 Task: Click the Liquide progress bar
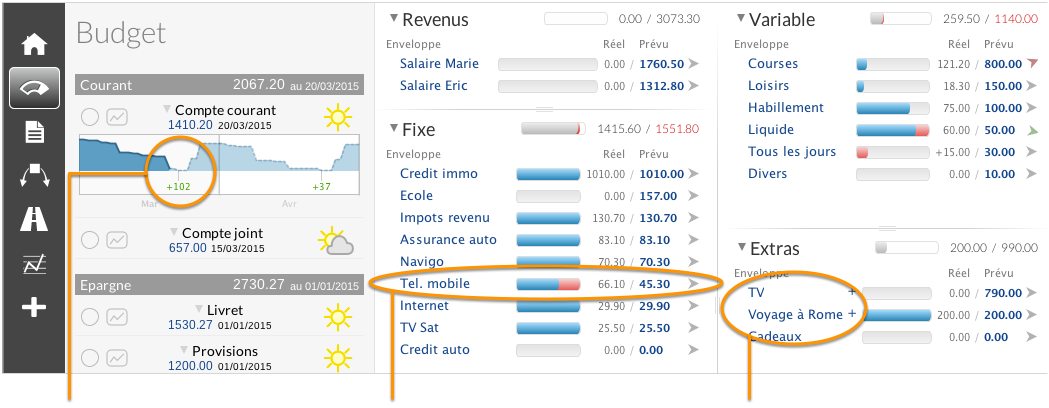tap(892, 130)
